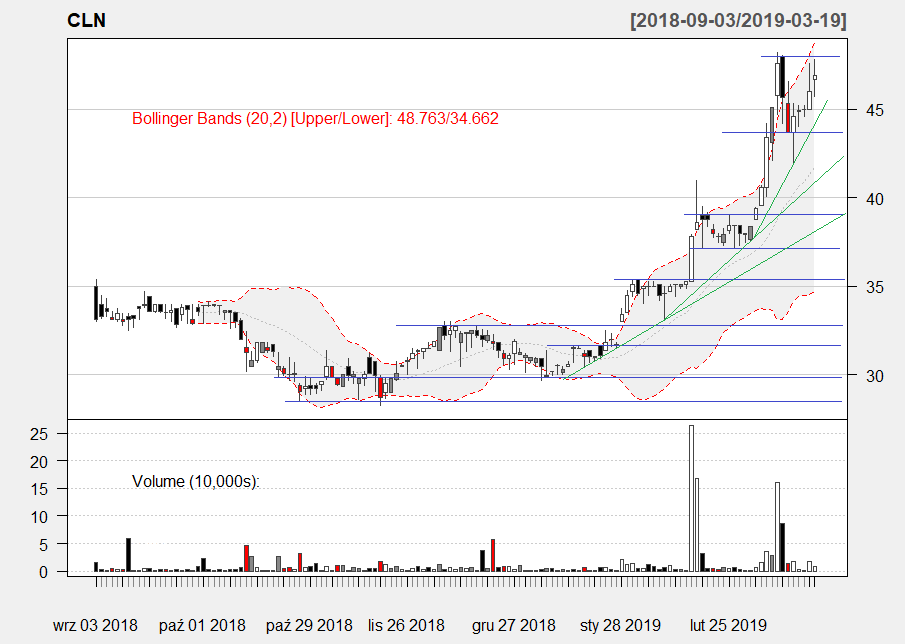Click the date label gru 27 2018
The height and width of the screenshot is (644, 905).
(514, 626)
